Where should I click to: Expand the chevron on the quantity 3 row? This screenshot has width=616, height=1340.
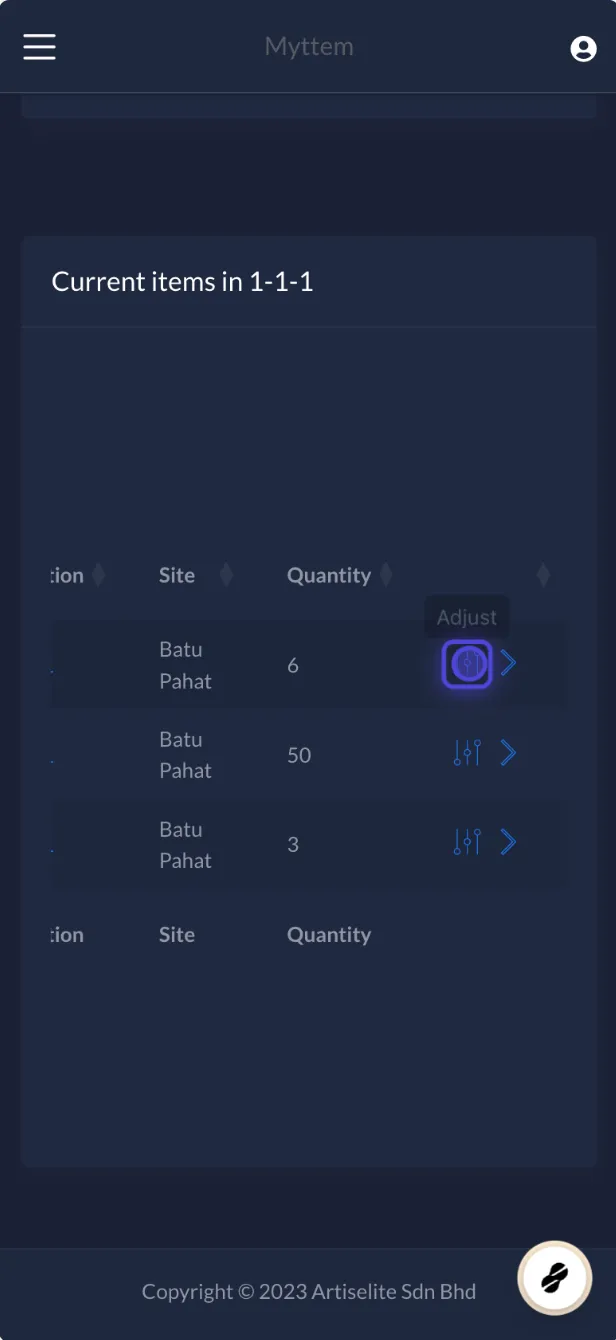pos(508,842)
